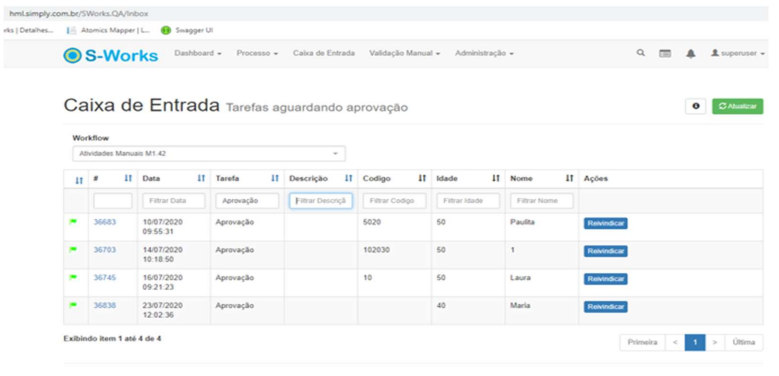Click the S-Works logo

point(111,56)
